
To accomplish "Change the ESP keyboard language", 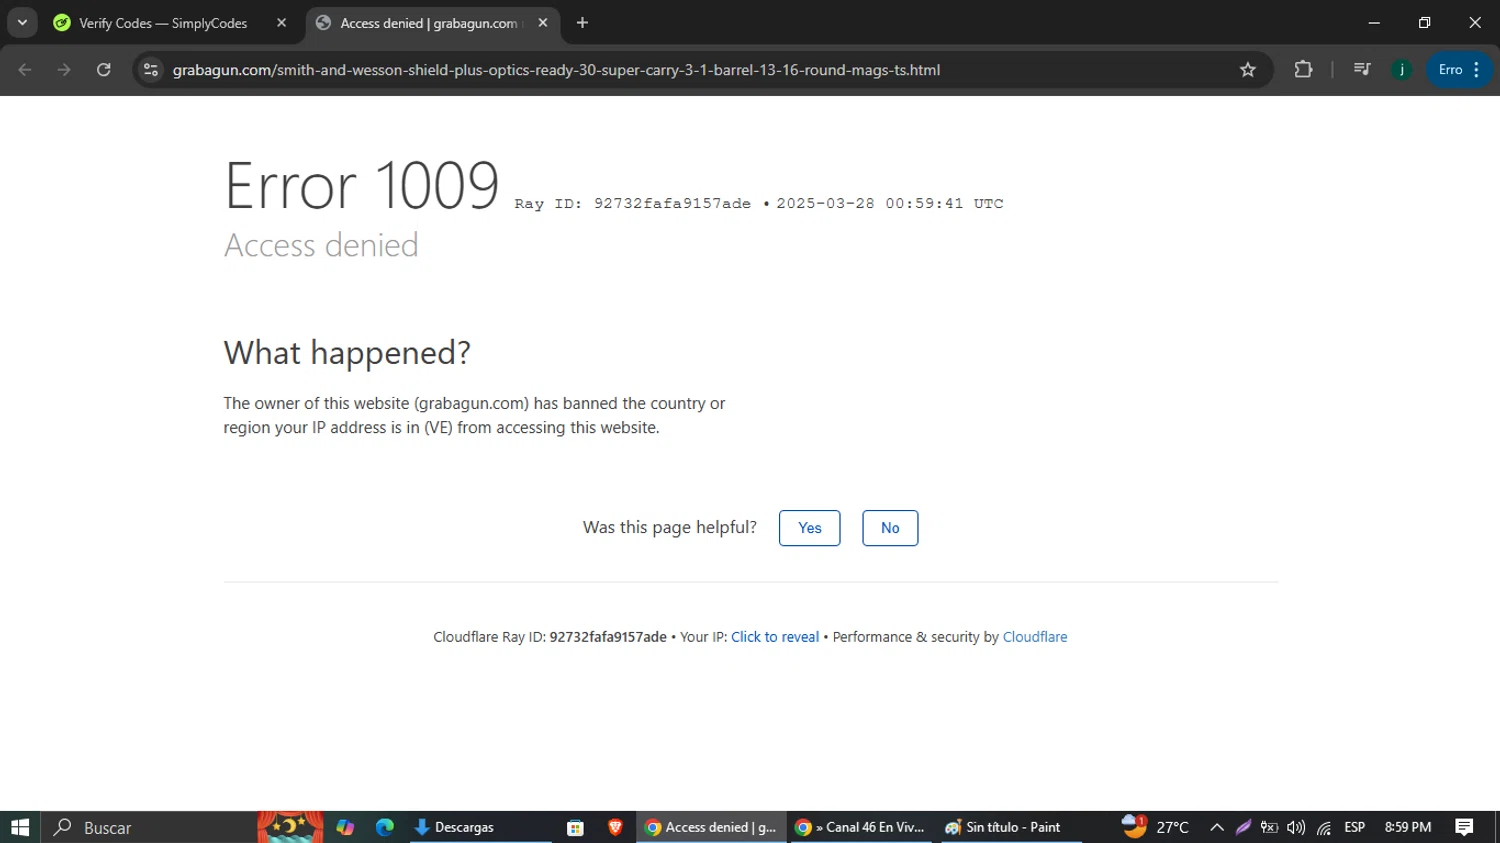I will [1355, 827].
